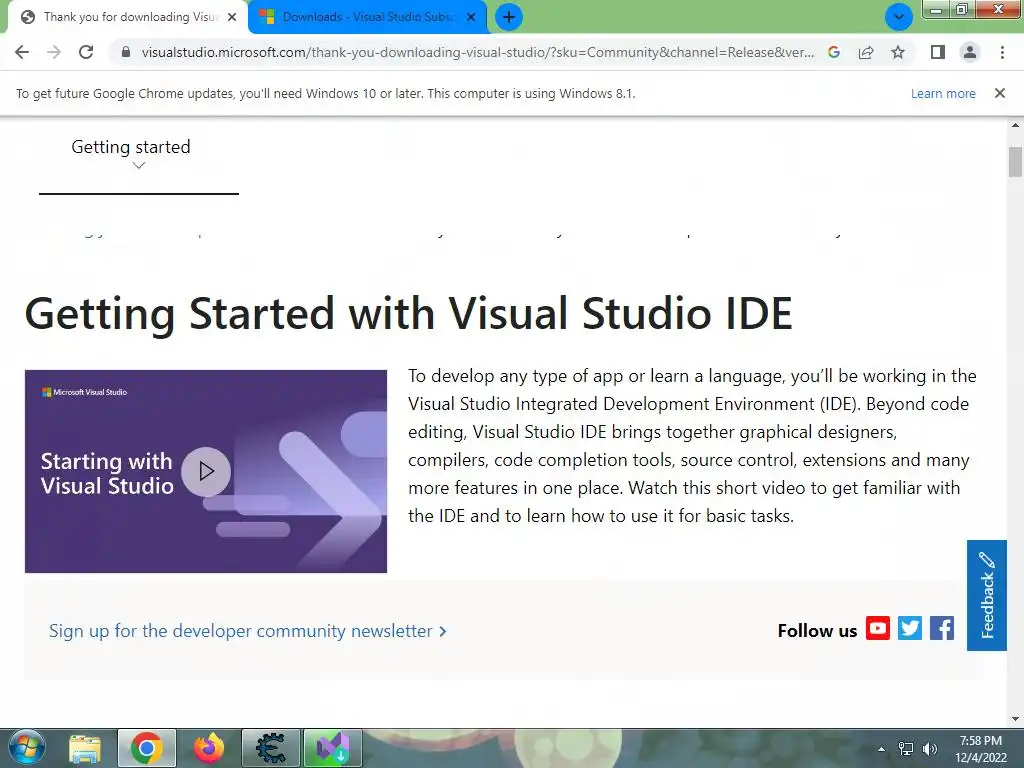
Task: Open the volume speaker tray icon
Action: pos(930,748)
